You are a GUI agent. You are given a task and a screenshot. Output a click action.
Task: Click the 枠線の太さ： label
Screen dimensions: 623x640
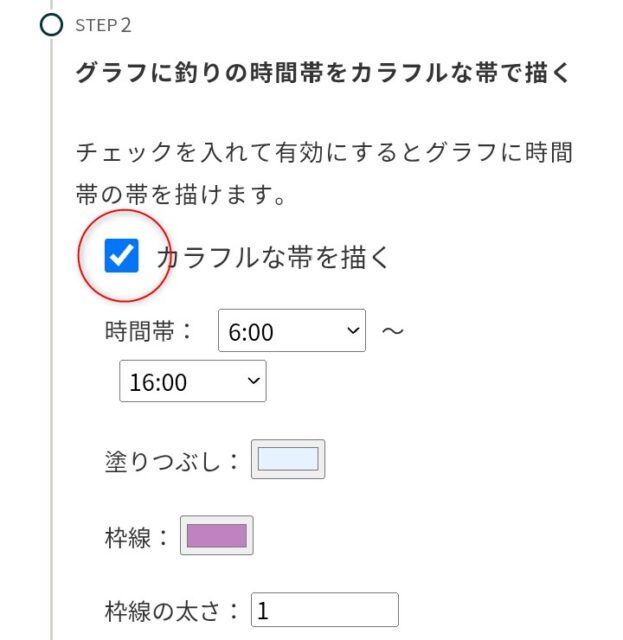pos(172,611)
